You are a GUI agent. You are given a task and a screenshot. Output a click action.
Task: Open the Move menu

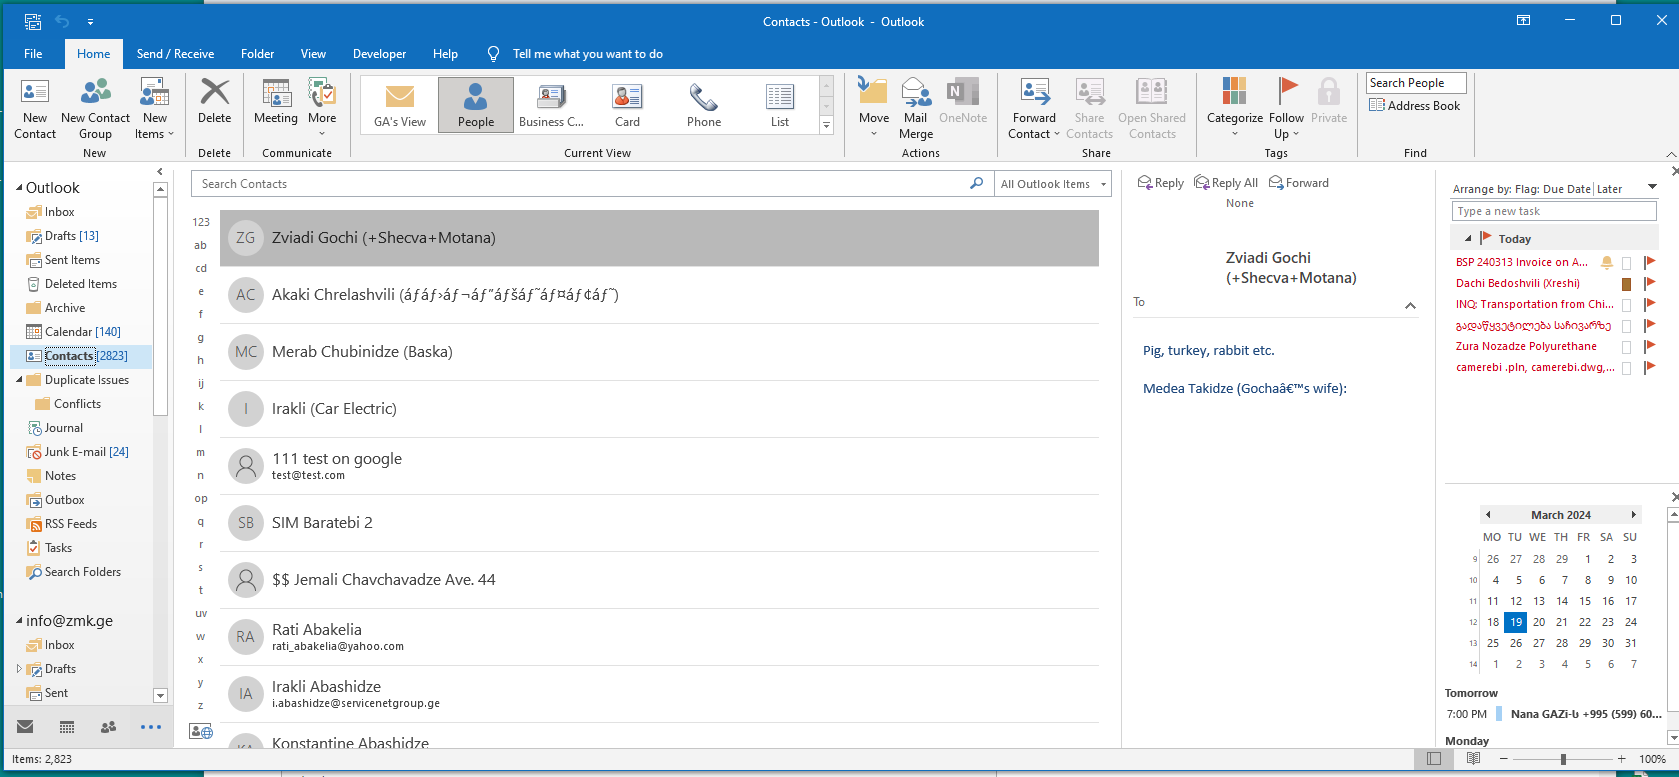click(x=873, y=107)
